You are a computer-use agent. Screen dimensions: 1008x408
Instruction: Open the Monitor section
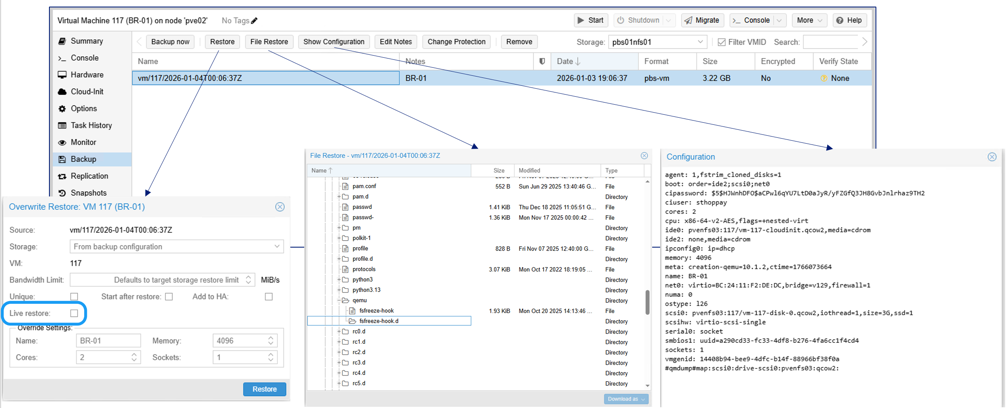(x=83, y=143)
